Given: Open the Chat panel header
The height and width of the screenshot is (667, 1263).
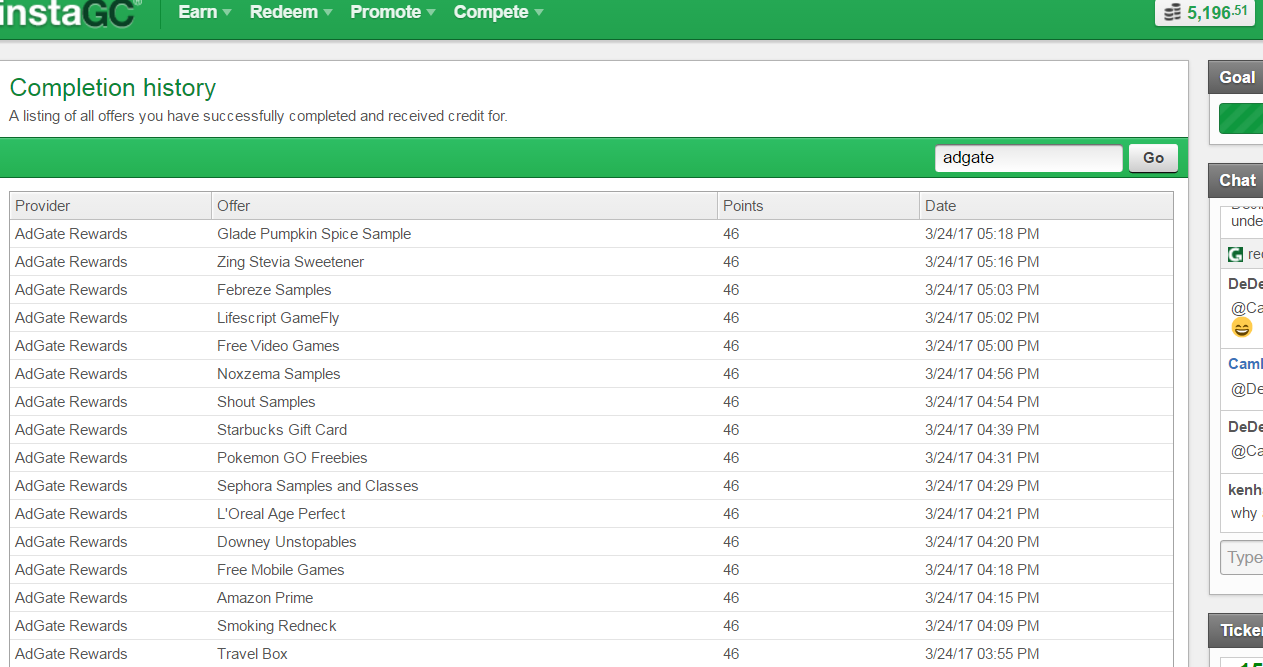Looking at the screenshot, I should (x=1236, y=181).
